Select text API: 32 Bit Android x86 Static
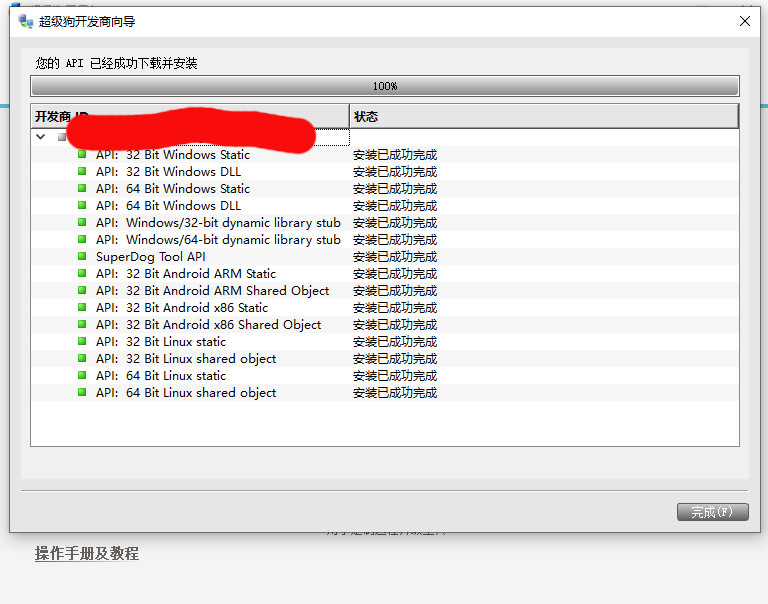 click(182, 308)
